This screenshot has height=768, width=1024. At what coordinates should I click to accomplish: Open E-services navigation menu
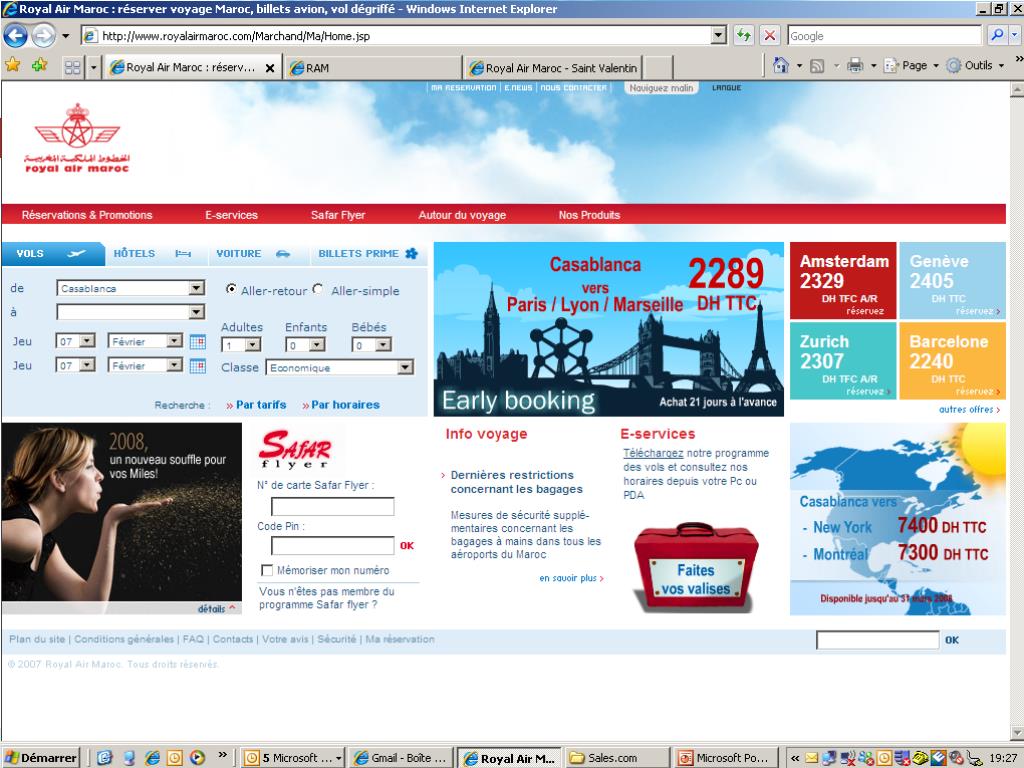231,215
